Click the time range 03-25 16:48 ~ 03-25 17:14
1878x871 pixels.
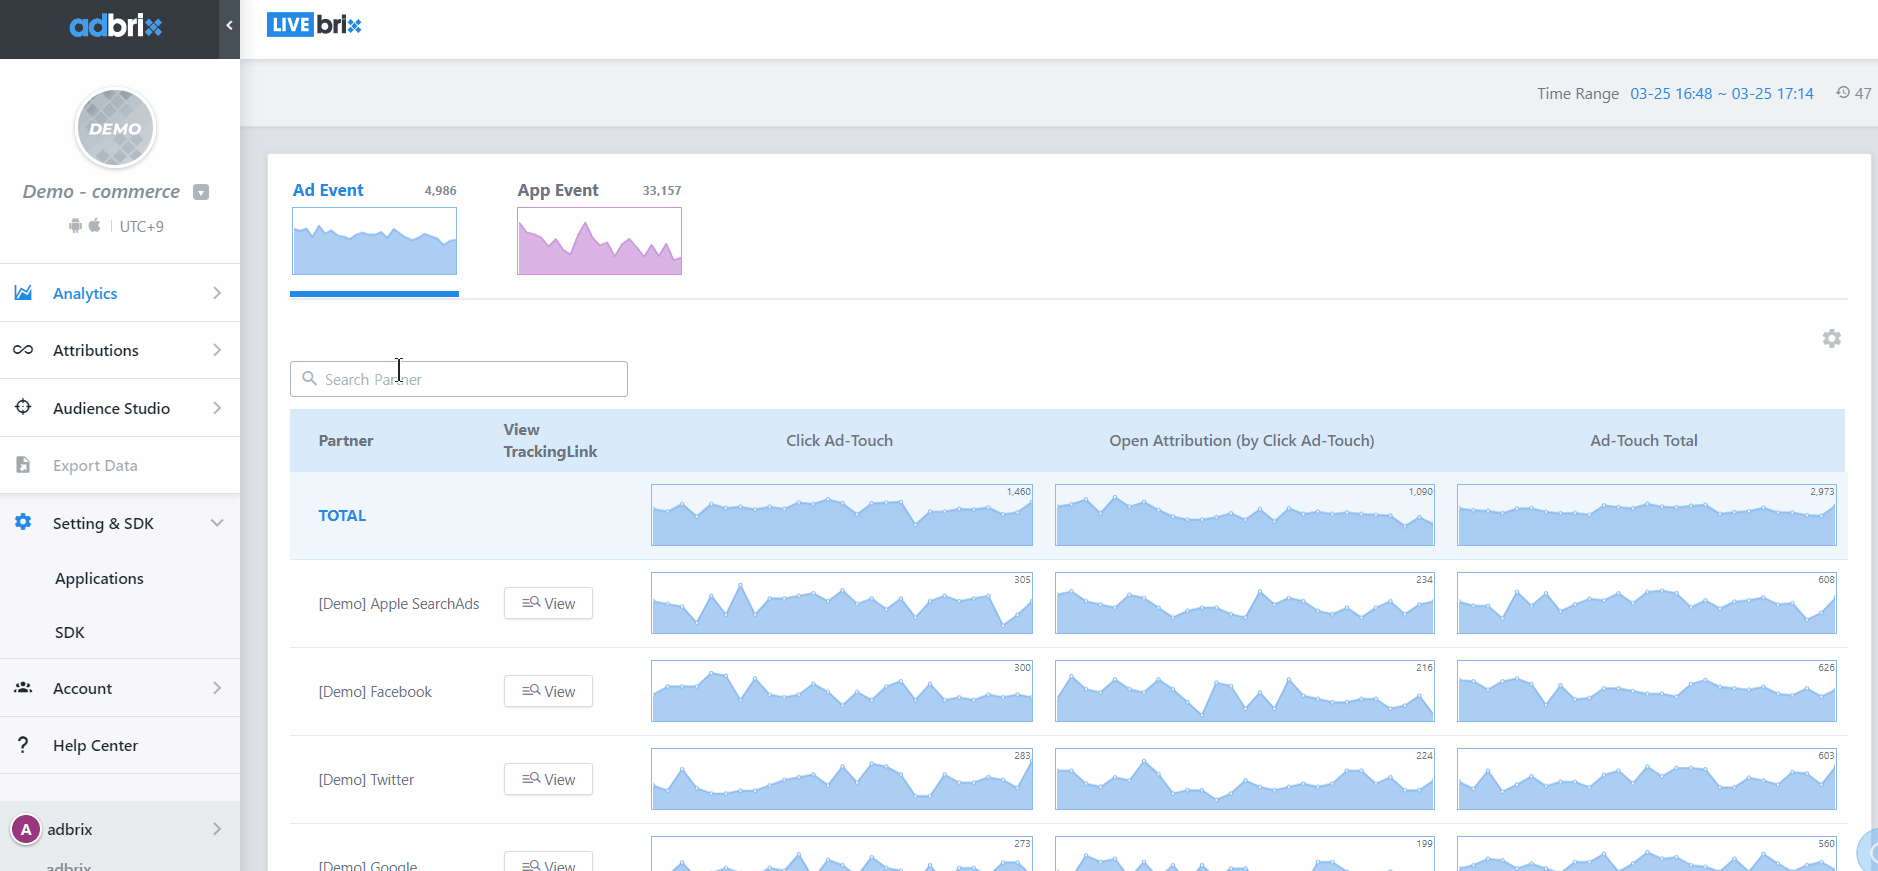click(1722, 93)
